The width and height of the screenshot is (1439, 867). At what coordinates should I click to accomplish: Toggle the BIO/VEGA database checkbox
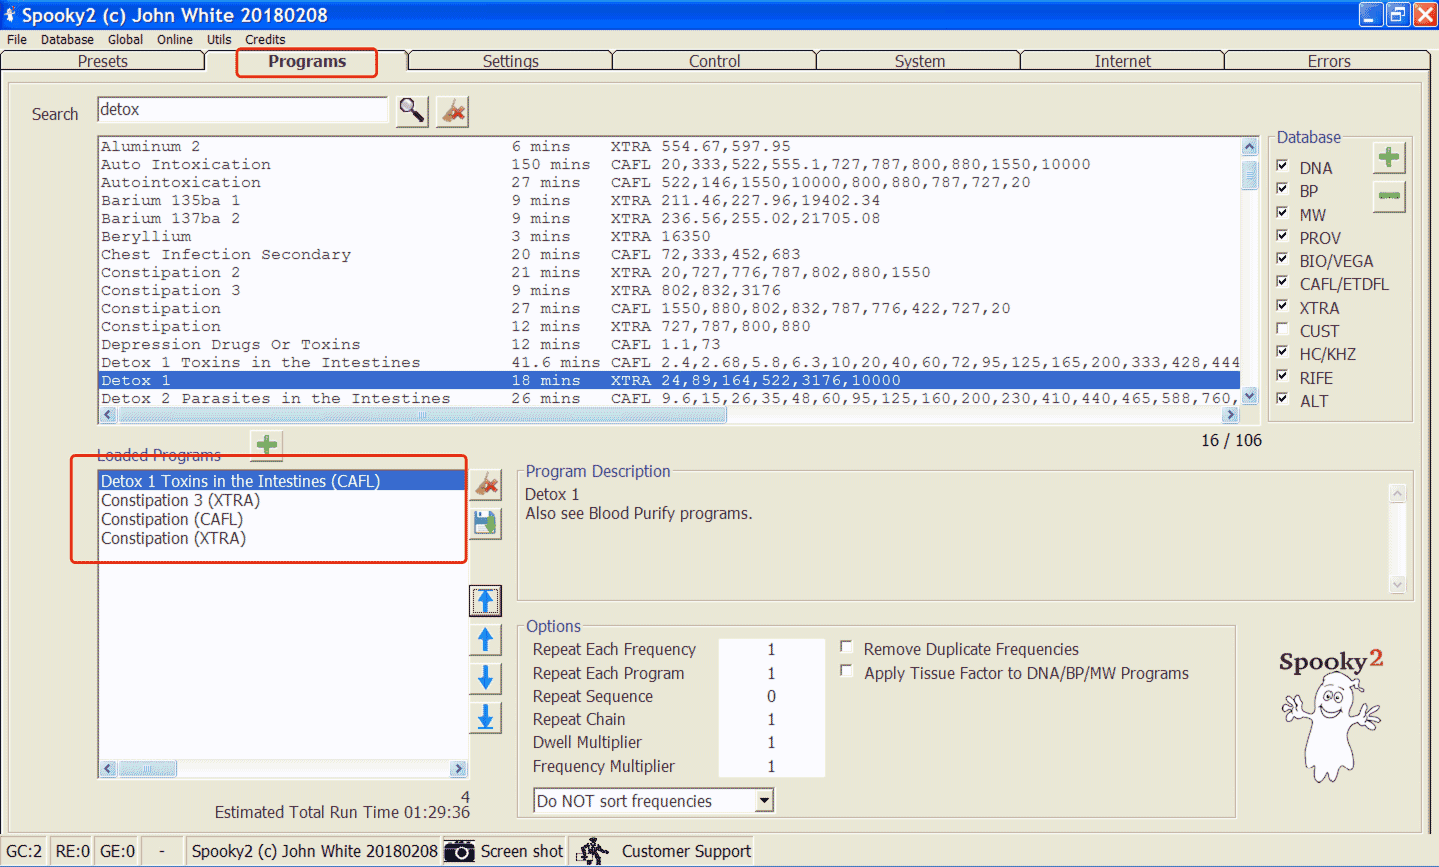1282,259
